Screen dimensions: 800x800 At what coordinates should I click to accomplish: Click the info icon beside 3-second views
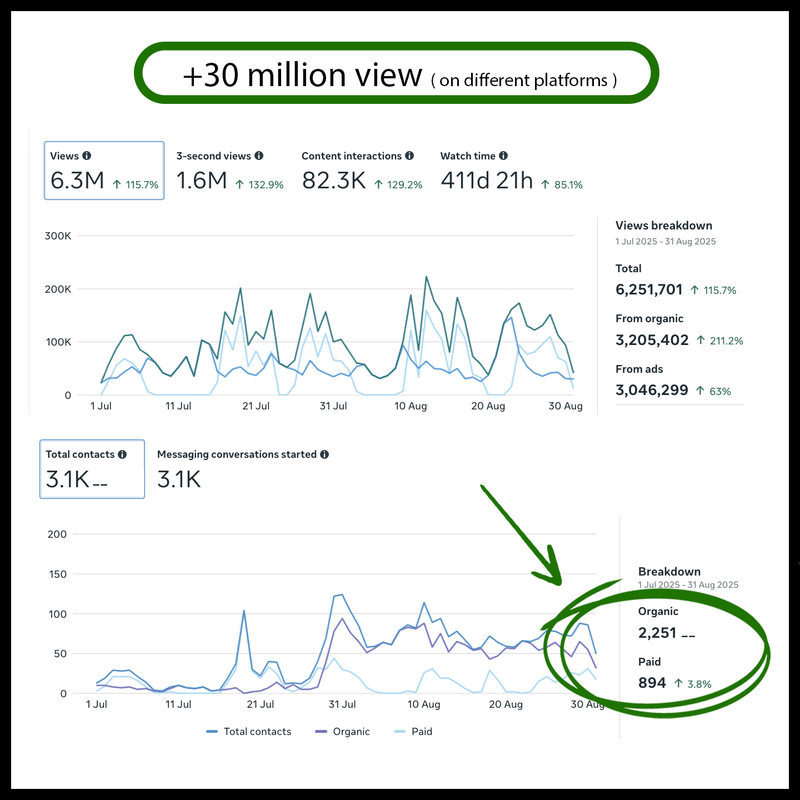point(259,156)
